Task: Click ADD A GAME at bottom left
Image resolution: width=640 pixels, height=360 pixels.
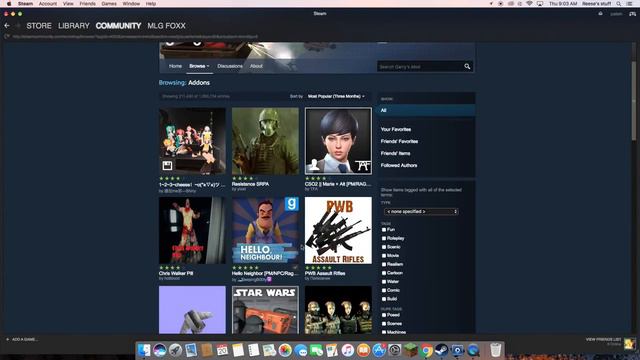Action: (x=22, y=339)
